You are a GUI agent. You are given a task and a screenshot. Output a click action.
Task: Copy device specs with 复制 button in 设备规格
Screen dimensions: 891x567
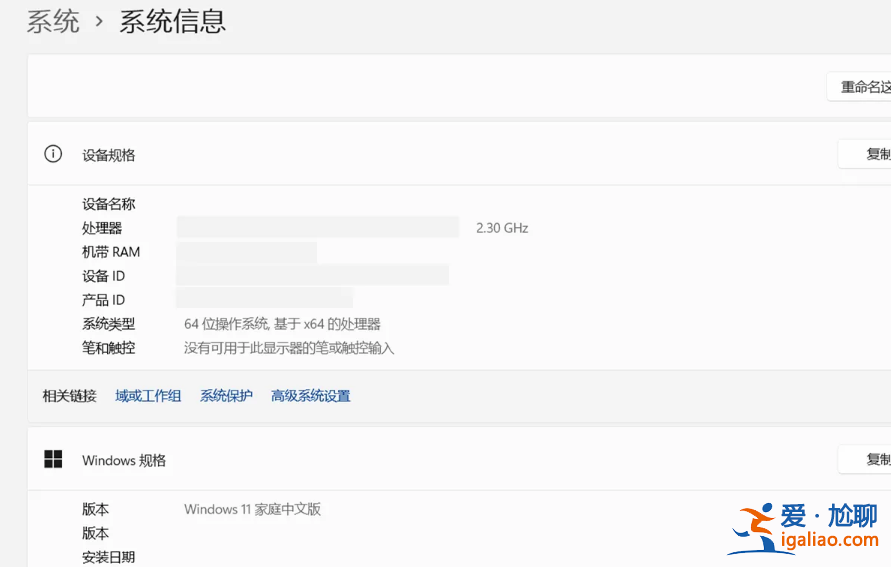pos(865,154)
